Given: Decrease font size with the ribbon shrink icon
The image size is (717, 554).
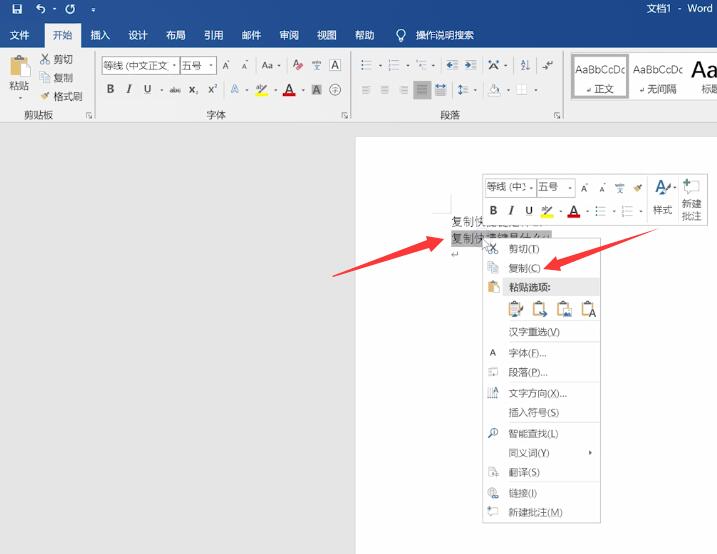Looking at the screenshot, I should (245, 65).
